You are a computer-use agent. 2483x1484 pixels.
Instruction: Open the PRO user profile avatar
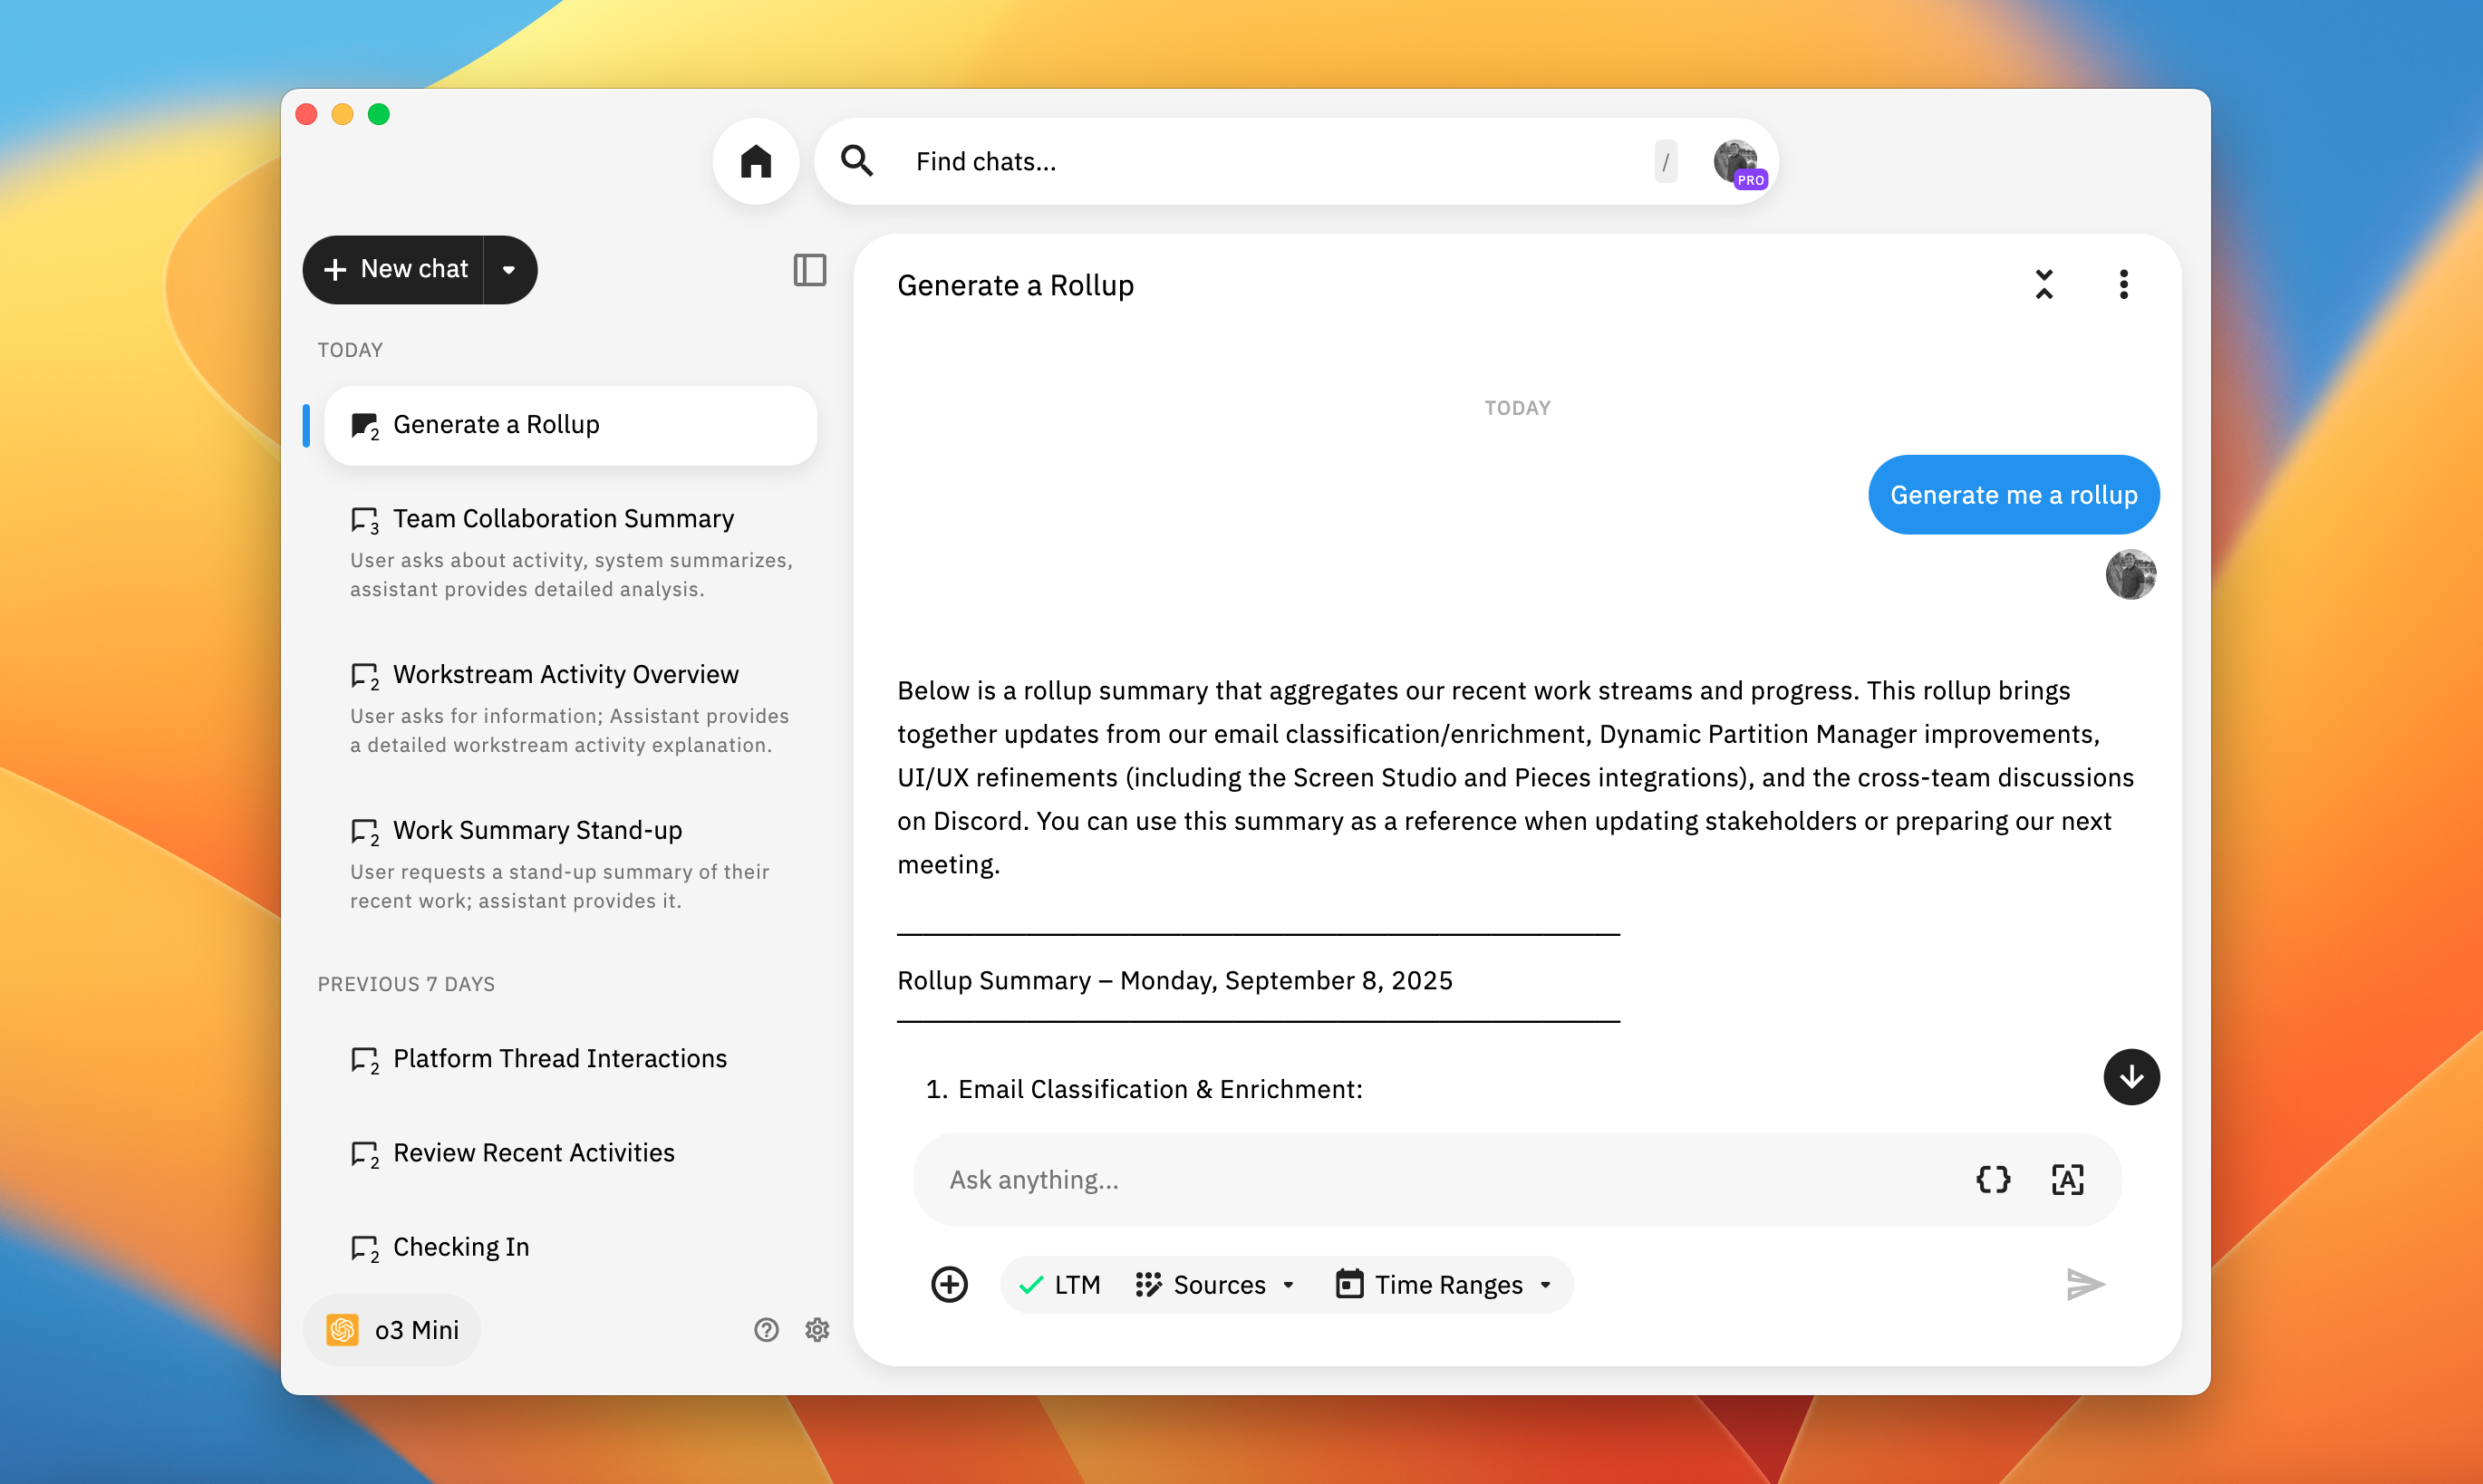tap(1737, 161)
